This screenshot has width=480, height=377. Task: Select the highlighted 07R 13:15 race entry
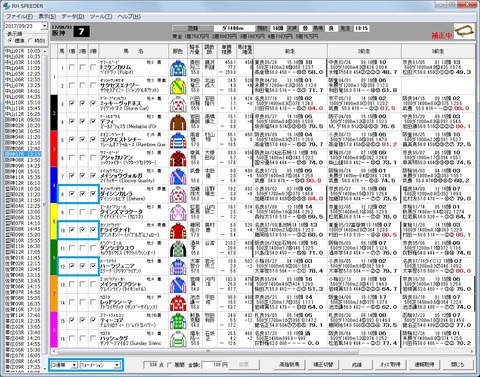click(22, 154)
